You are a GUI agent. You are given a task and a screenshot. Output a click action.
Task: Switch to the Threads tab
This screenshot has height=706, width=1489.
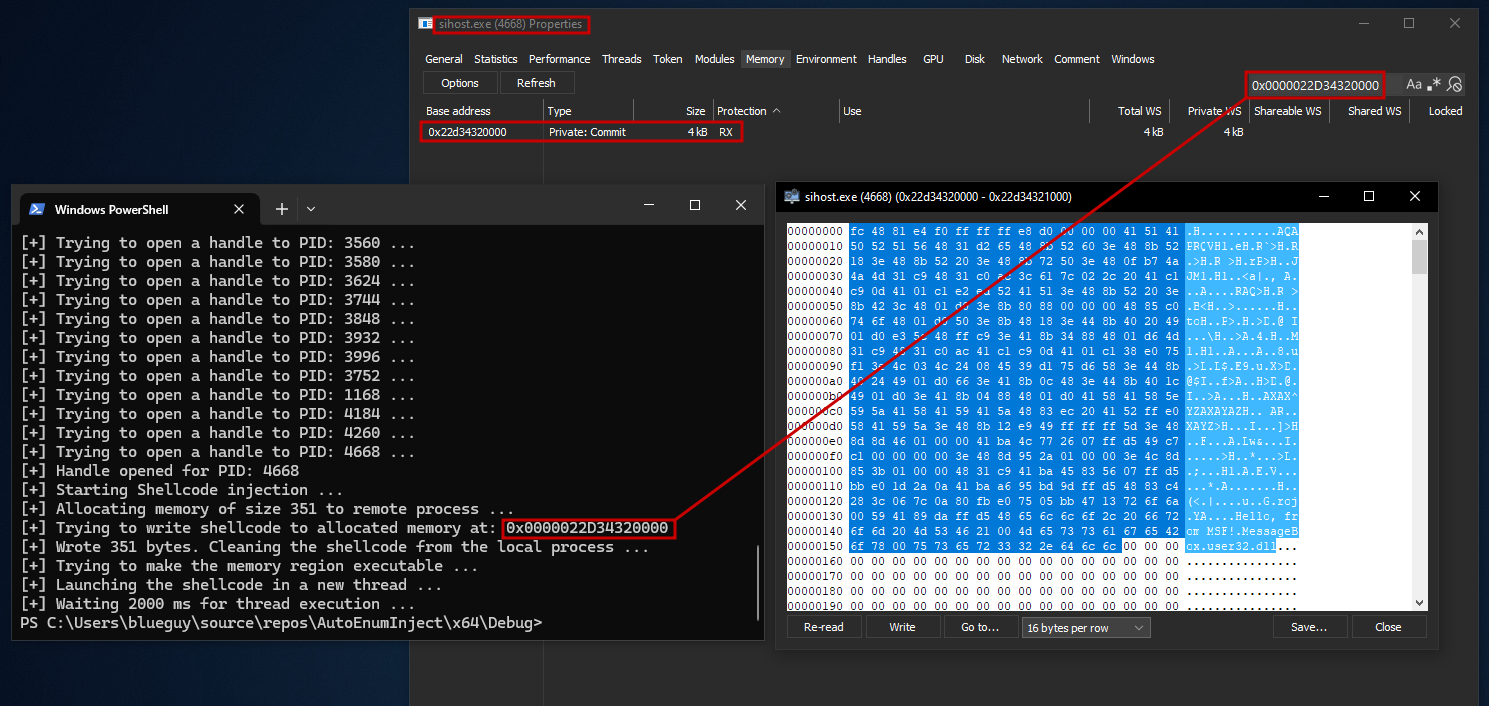(x=621, y=59)
